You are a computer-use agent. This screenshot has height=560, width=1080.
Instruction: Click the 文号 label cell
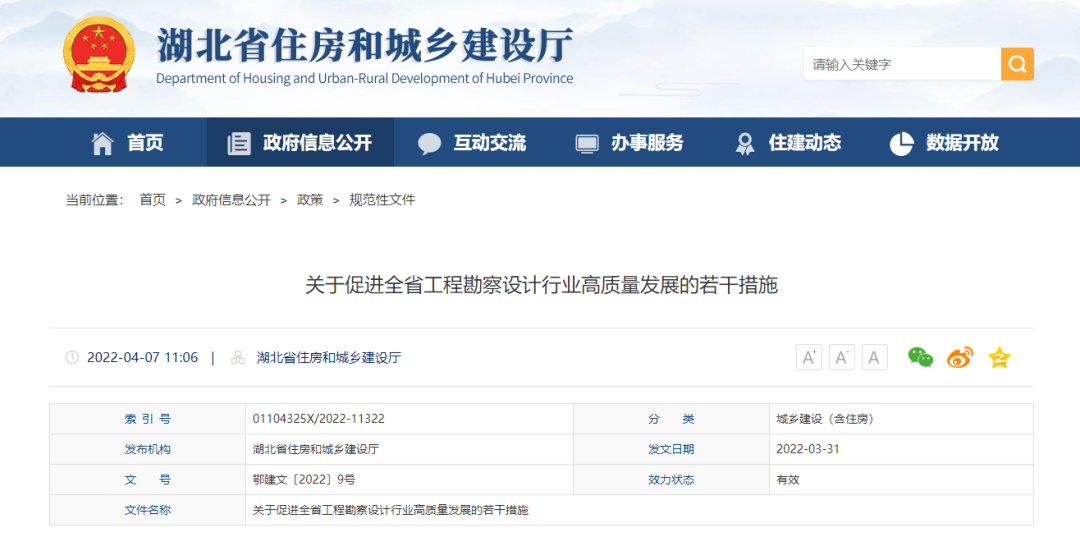[x=147, y=479]
